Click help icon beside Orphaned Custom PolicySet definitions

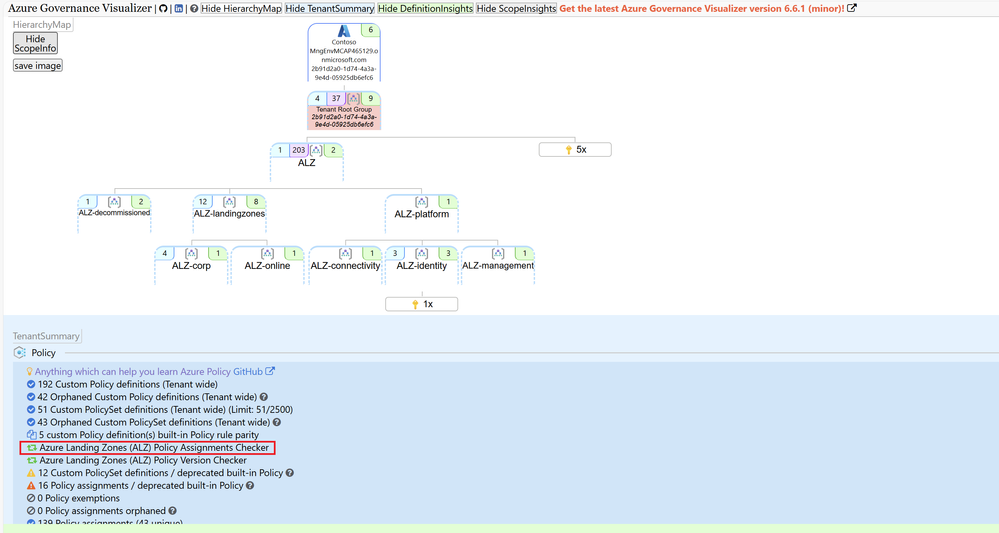tap(277, 422)
